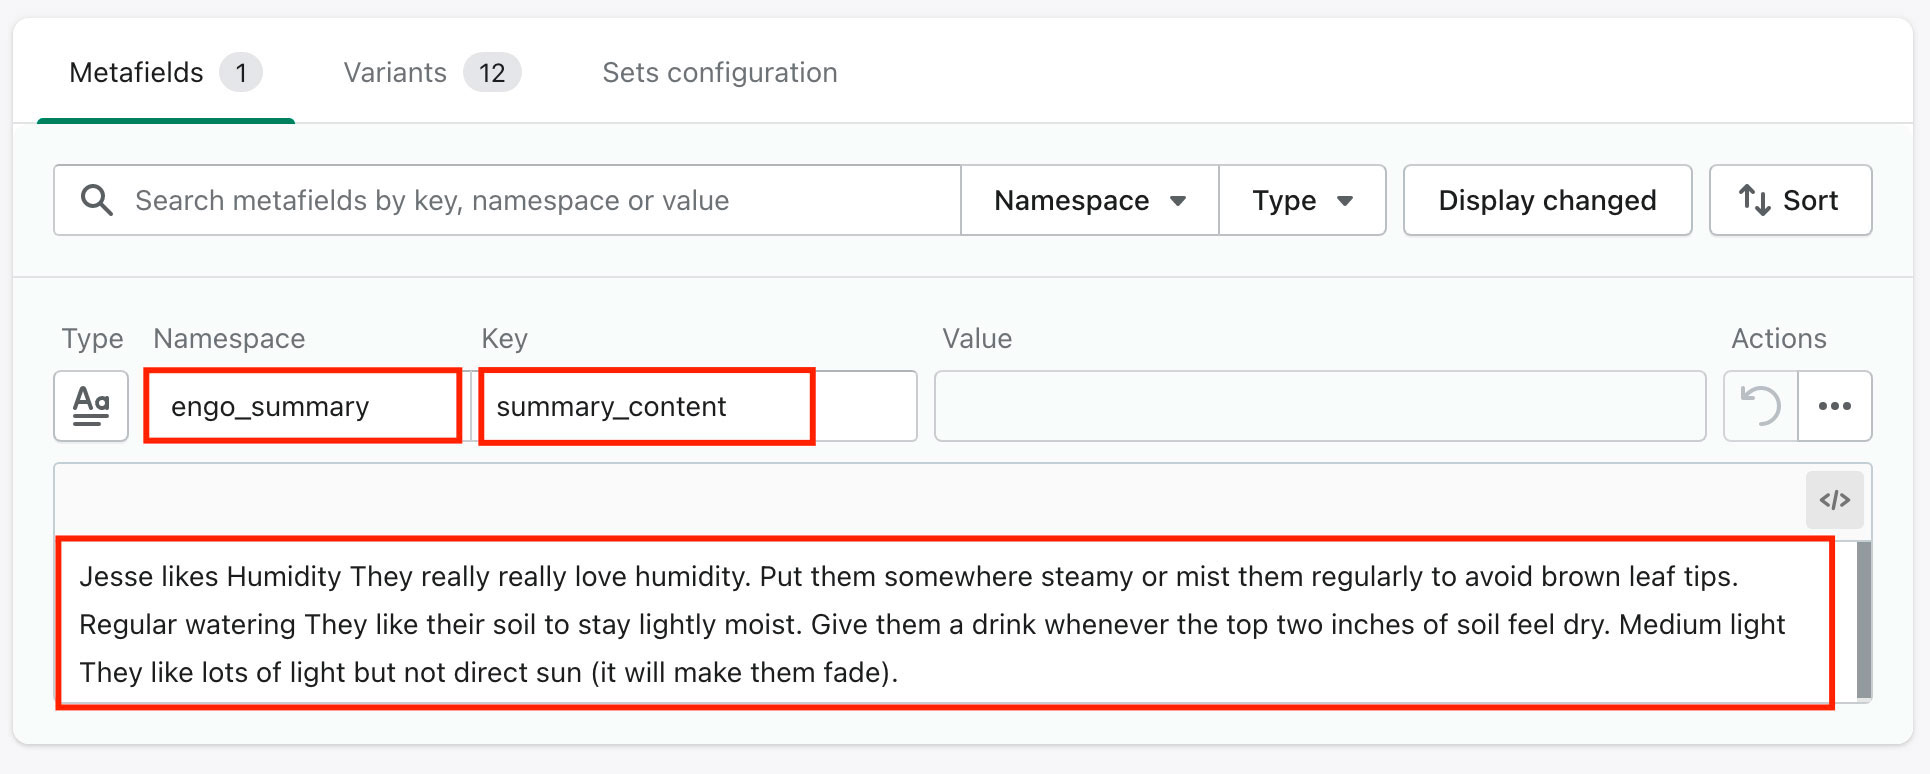
Task: Toggle the HTML code view icon
Action: coord(1835,500)
